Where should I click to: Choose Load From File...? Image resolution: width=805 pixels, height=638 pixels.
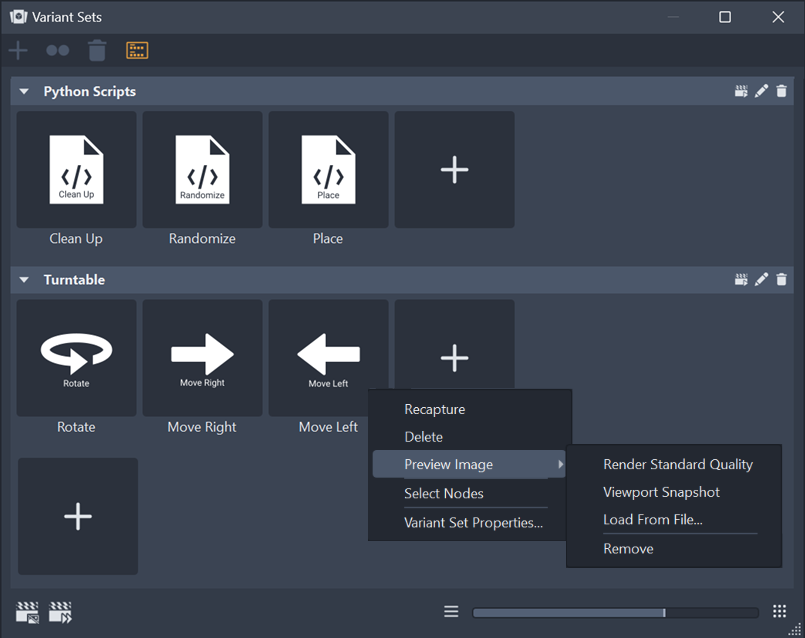tap(653, 519)
